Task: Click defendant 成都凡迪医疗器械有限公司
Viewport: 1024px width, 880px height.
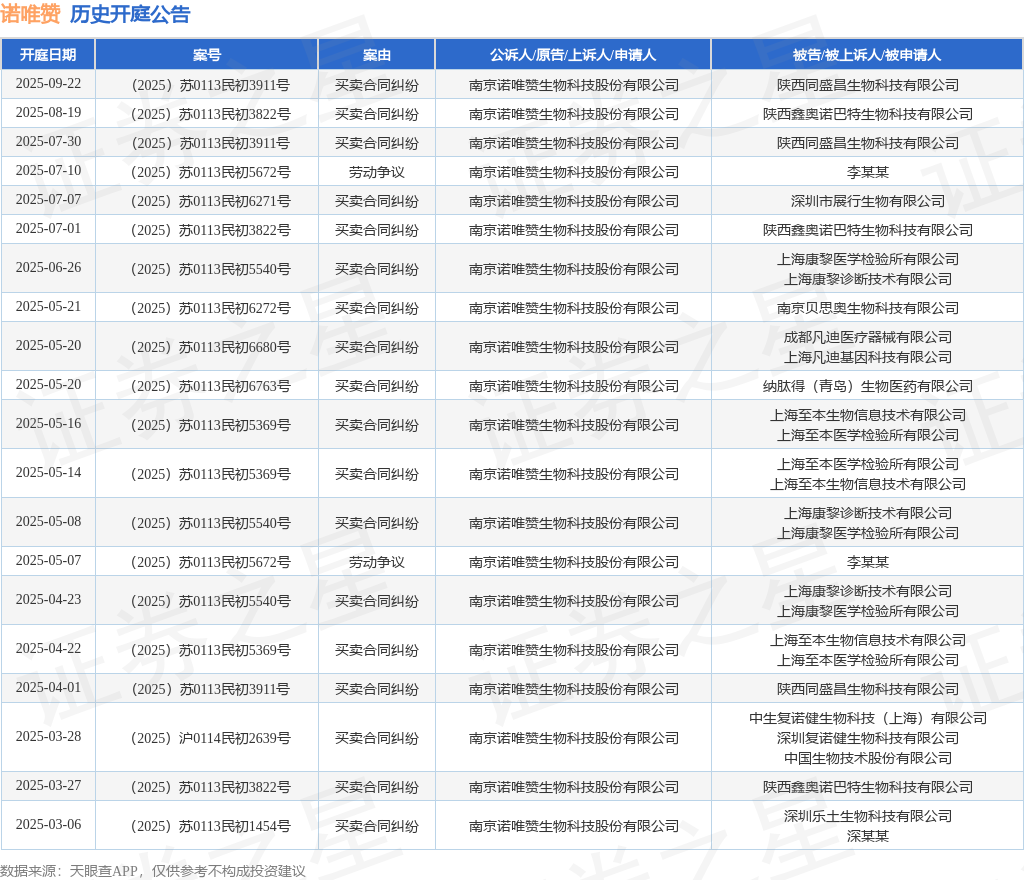Action: pyautogui.click(x=867, y=338)
